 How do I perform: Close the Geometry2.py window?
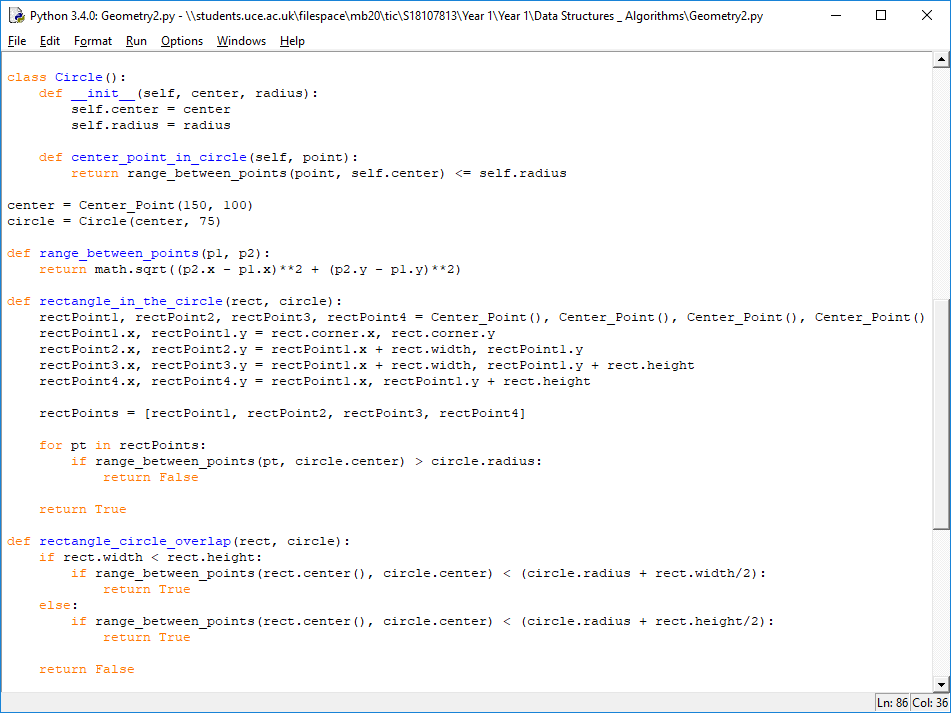pos(927,16)
